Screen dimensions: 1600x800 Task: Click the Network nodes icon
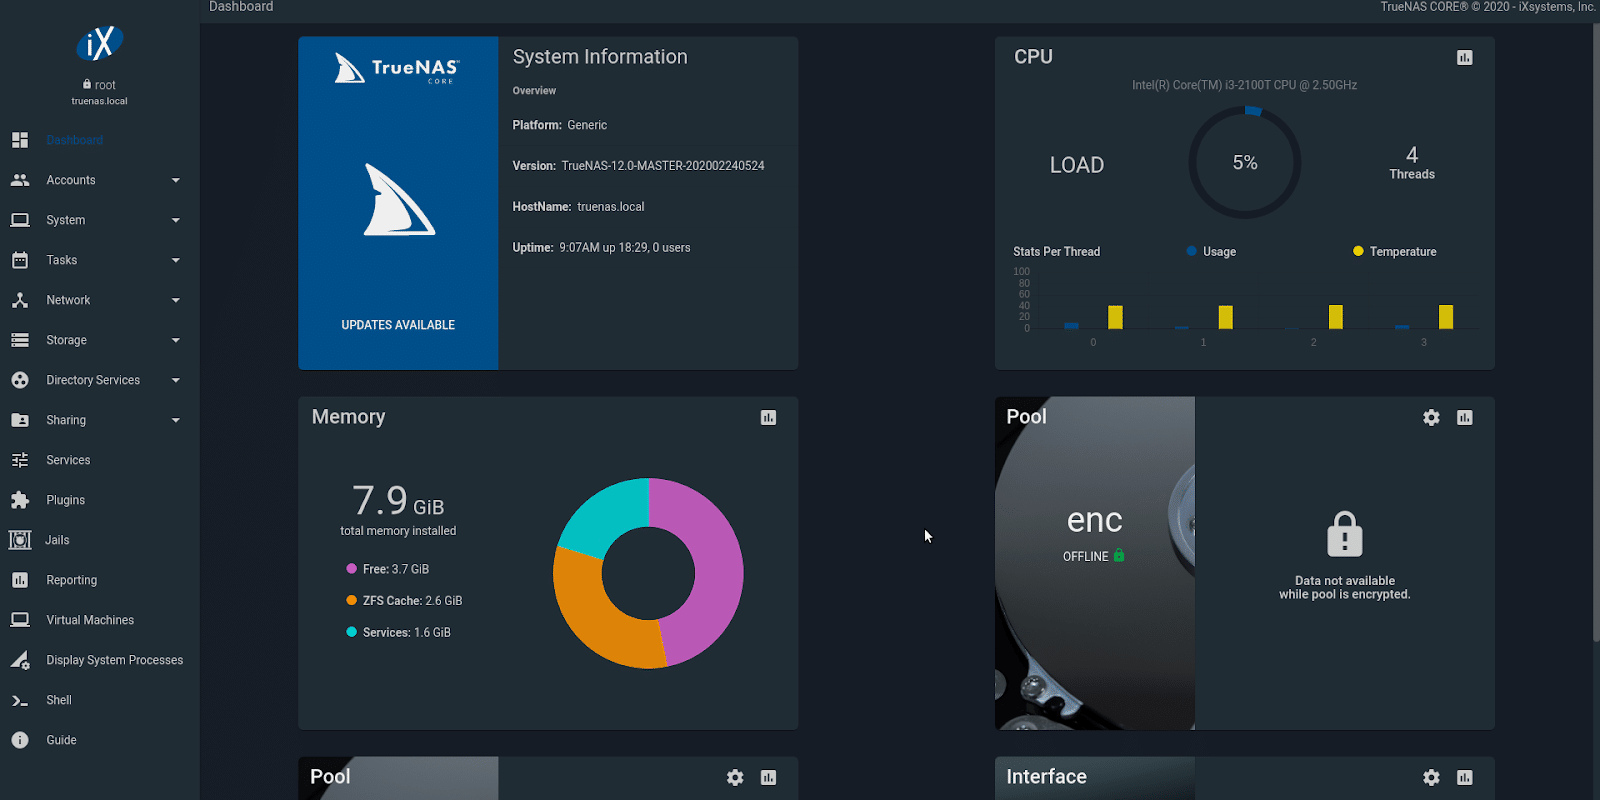tap(20, 300)
